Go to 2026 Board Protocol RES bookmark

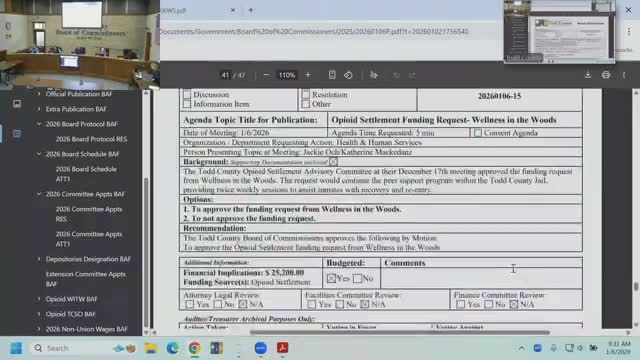pos(91,139)
